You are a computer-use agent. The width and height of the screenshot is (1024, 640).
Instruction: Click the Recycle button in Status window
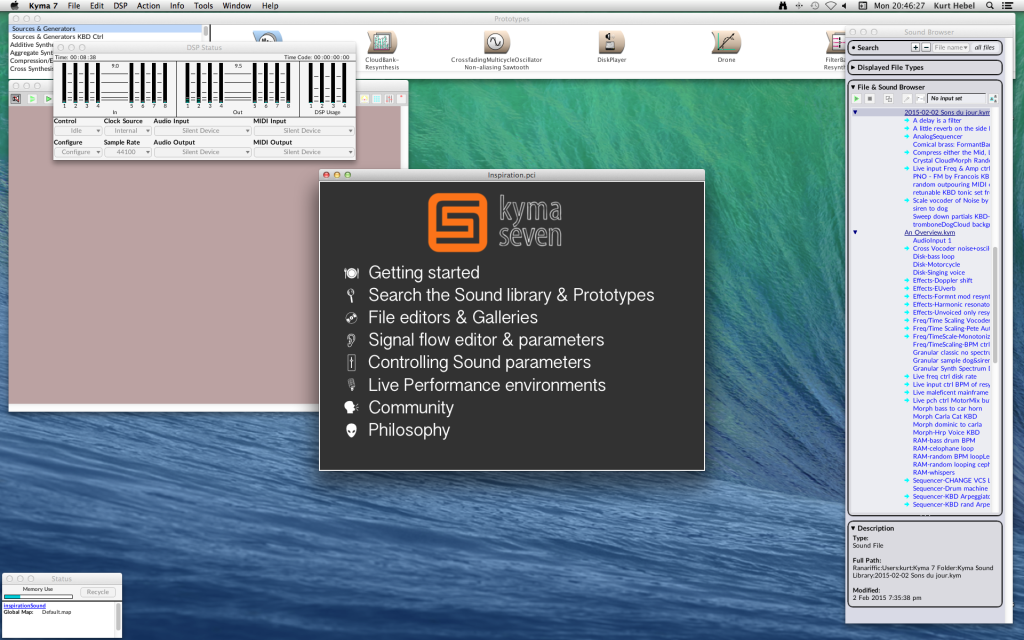click(97, 592)
